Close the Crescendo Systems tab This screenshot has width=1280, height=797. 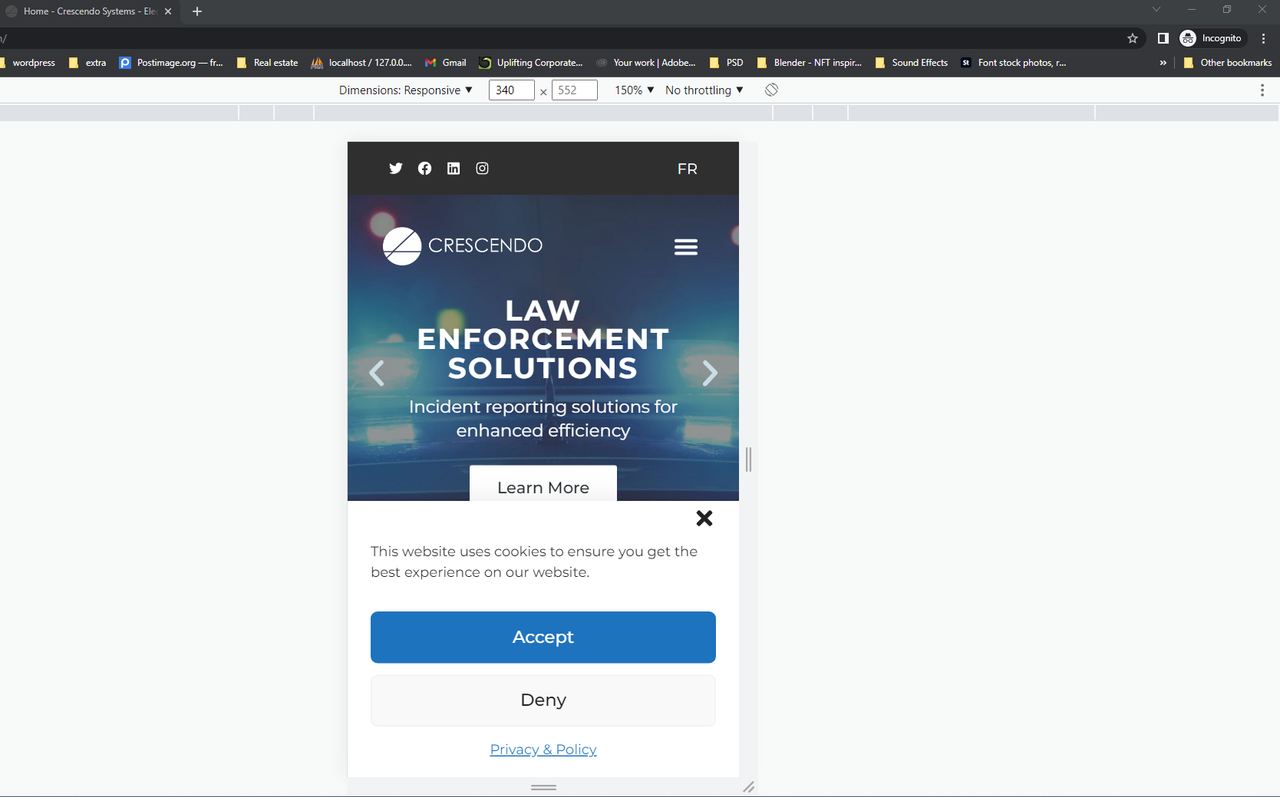168,11
